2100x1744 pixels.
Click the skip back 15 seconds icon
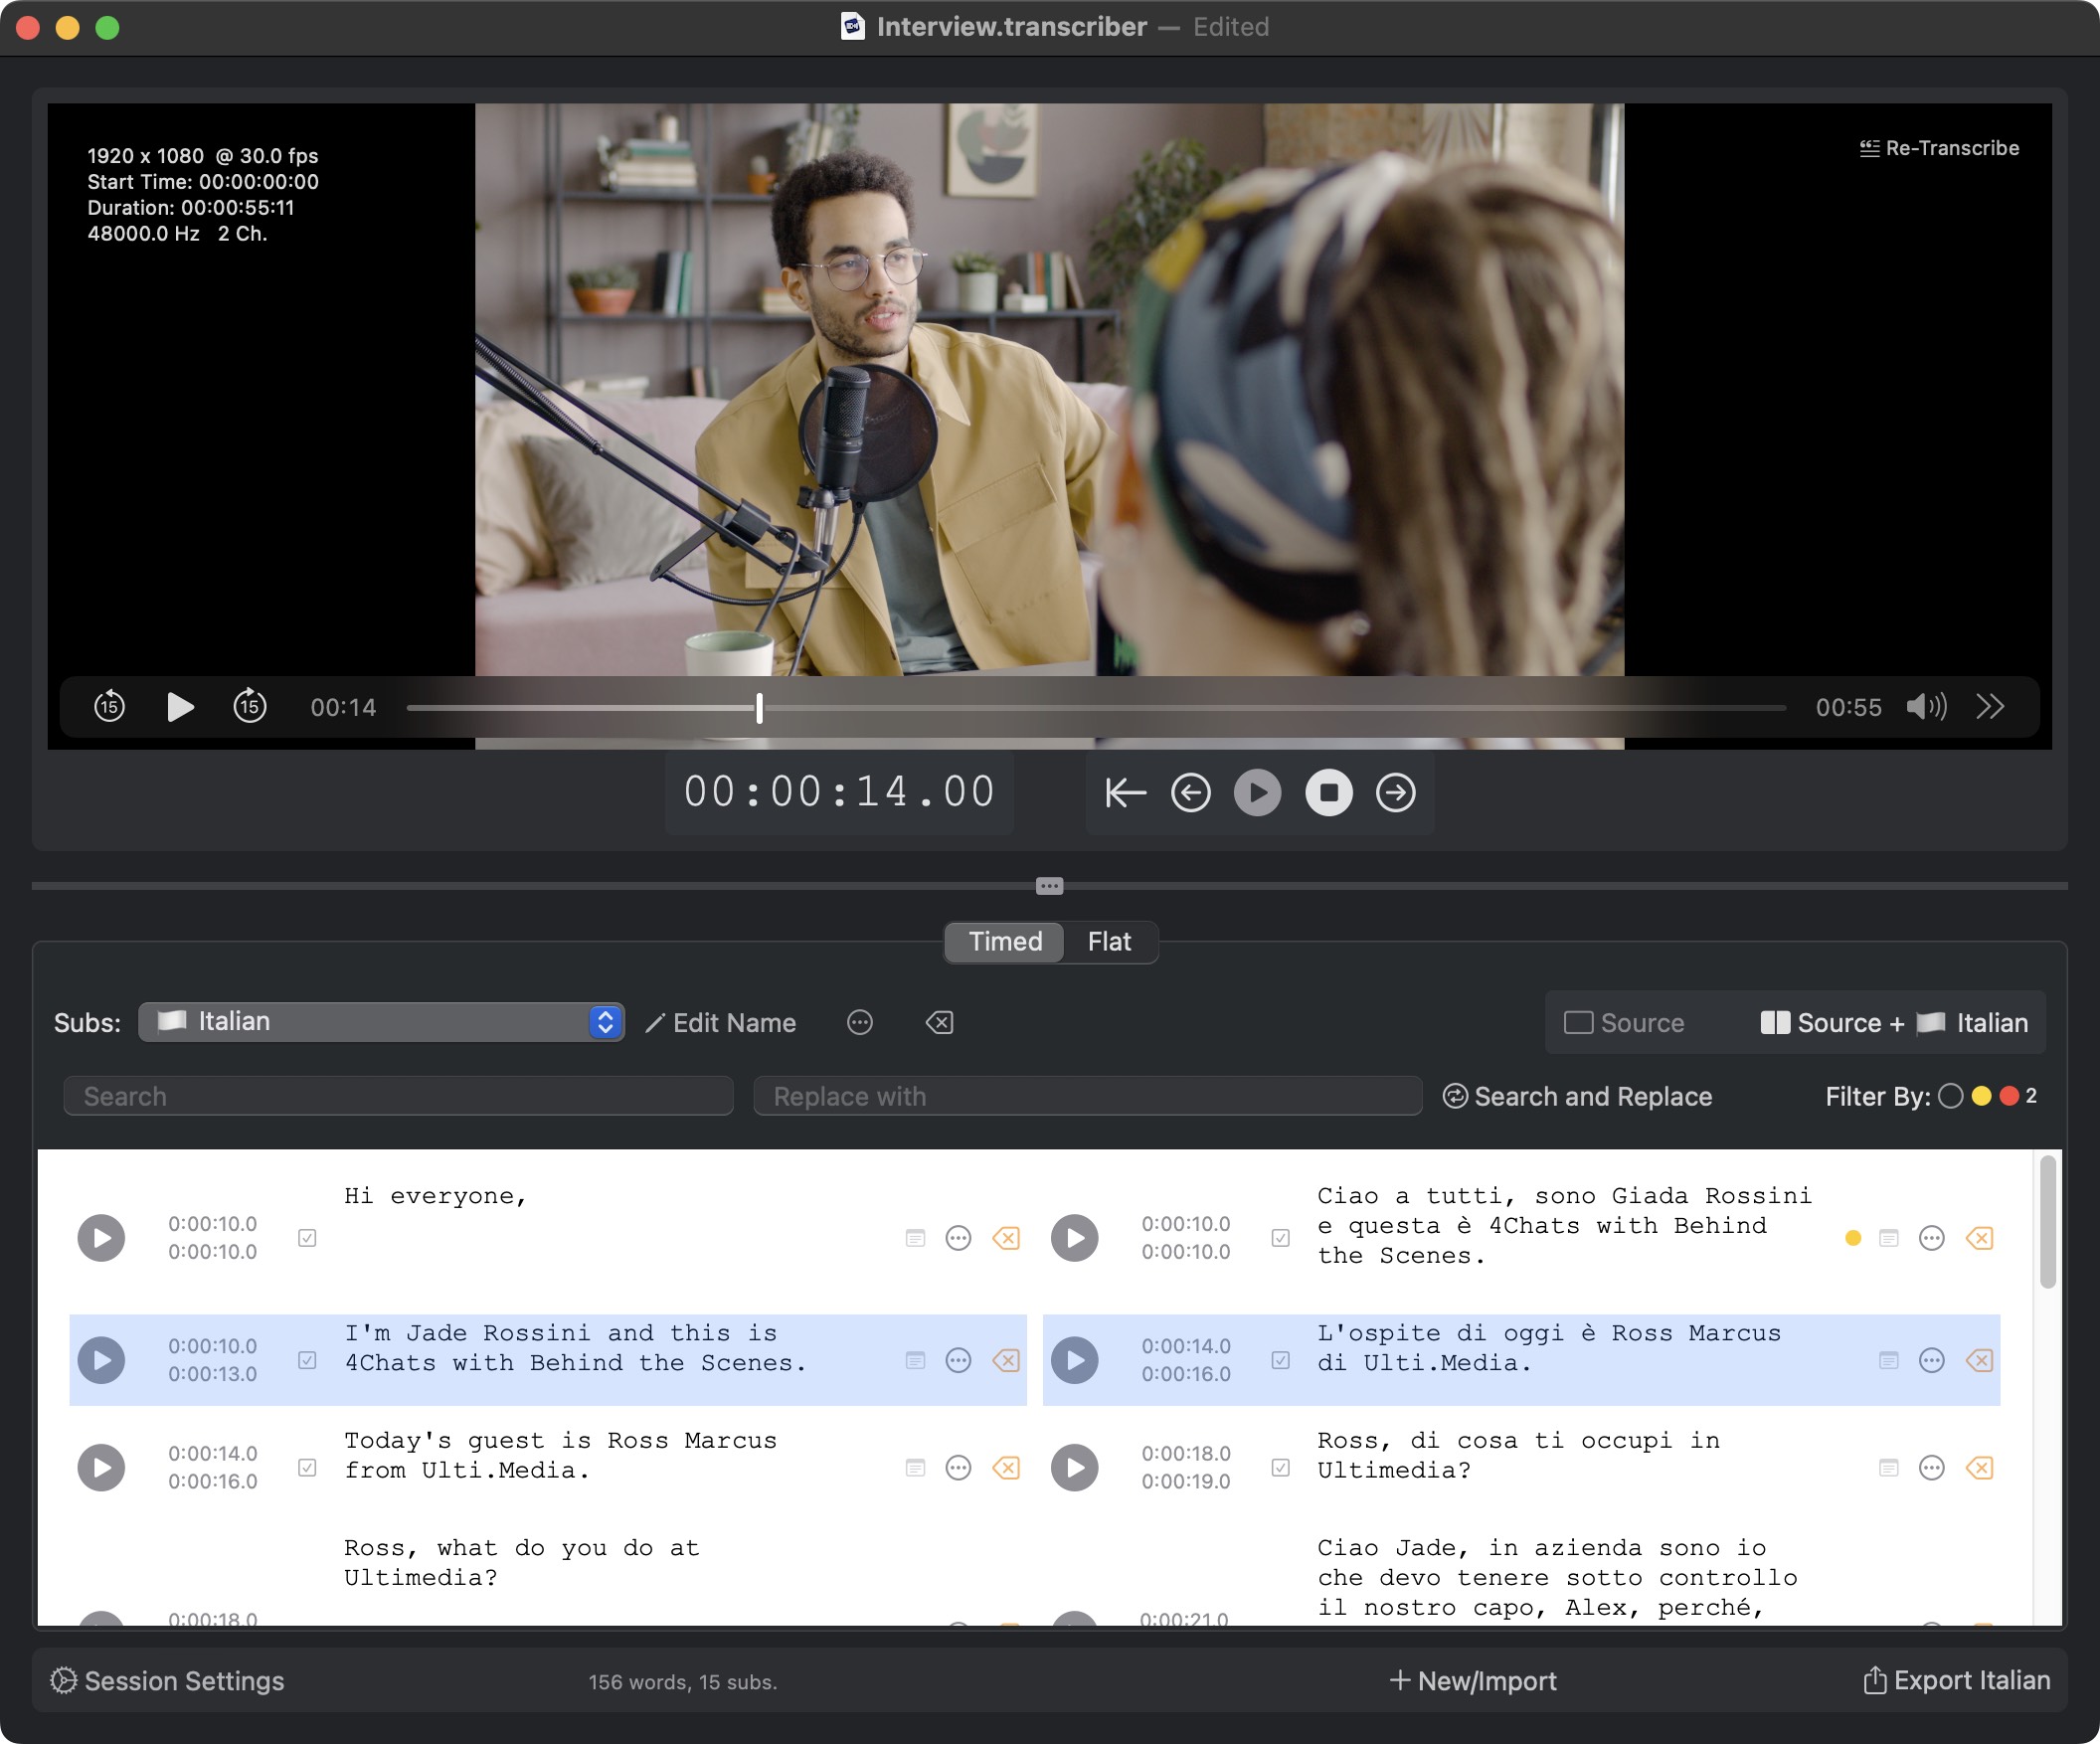coord(109,707)
